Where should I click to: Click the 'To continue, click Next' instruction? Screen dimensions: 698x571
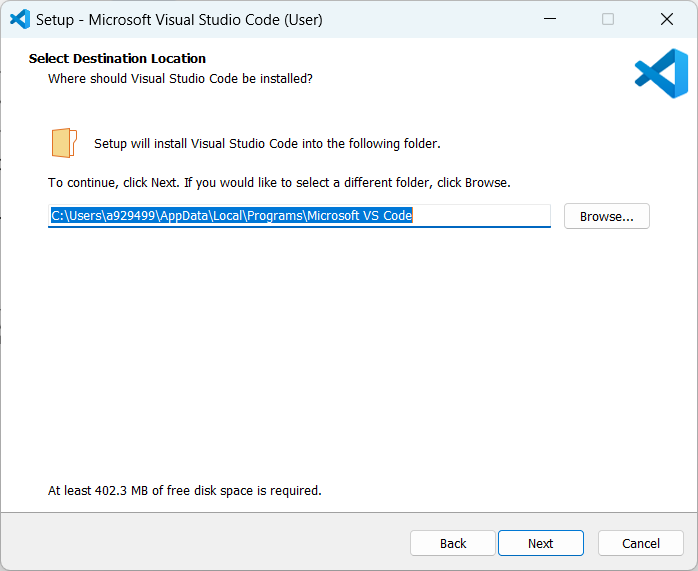279,183
